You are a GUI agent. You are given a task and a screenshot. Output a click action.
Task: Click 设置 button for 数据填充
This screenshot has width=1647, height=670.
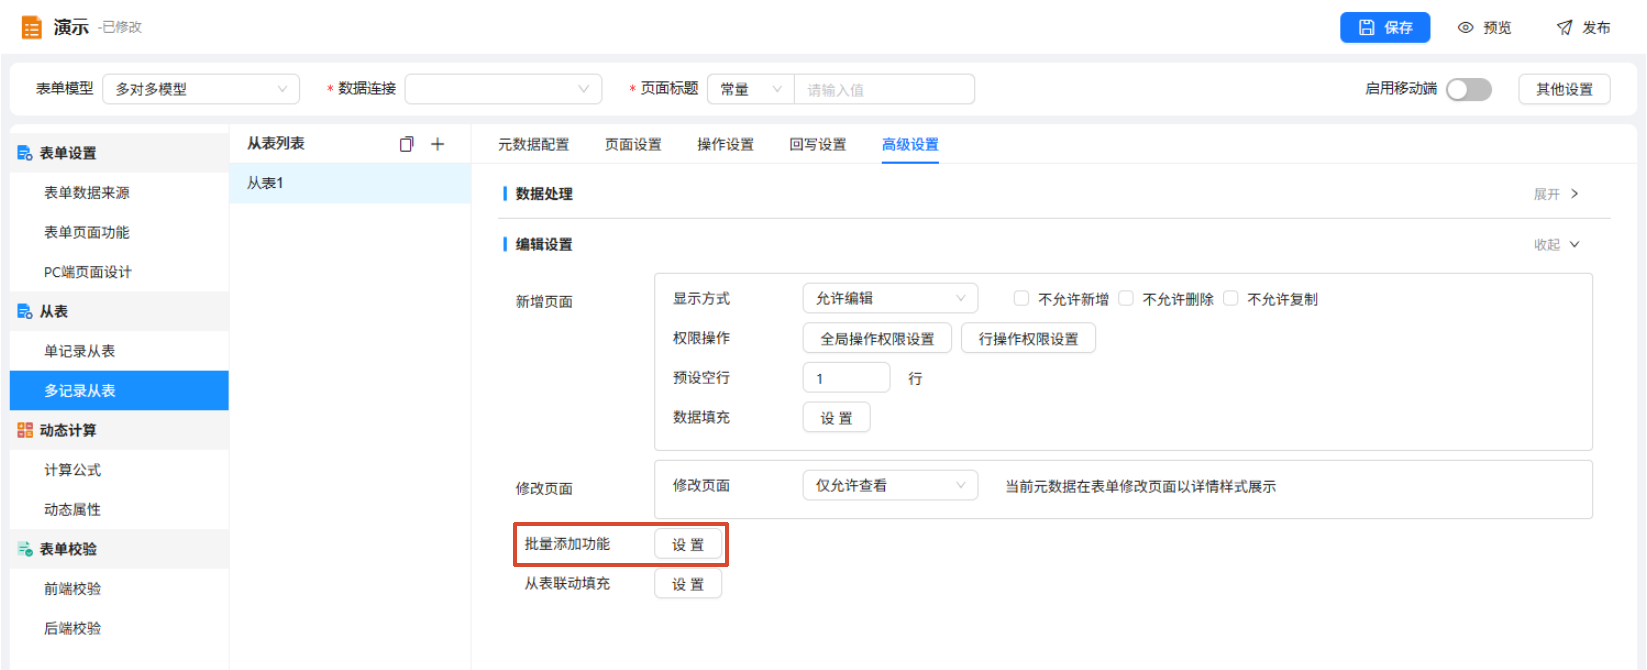[x=836, y=418]
